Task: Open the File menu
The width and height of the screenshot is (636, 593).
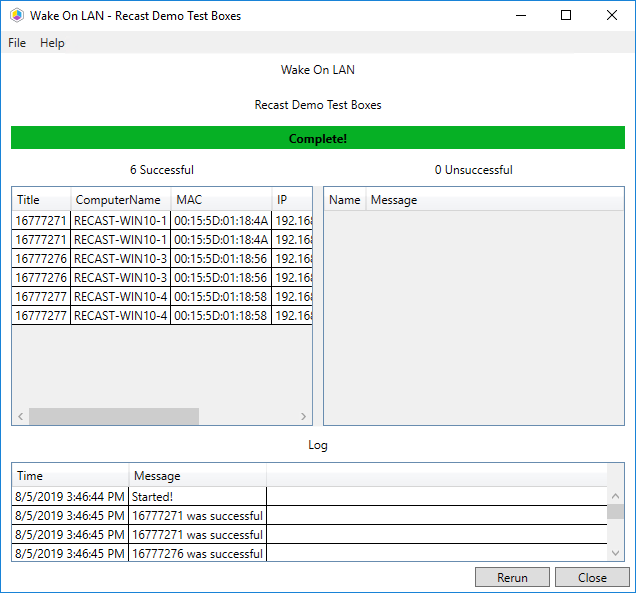Action: tap(17, 43)
